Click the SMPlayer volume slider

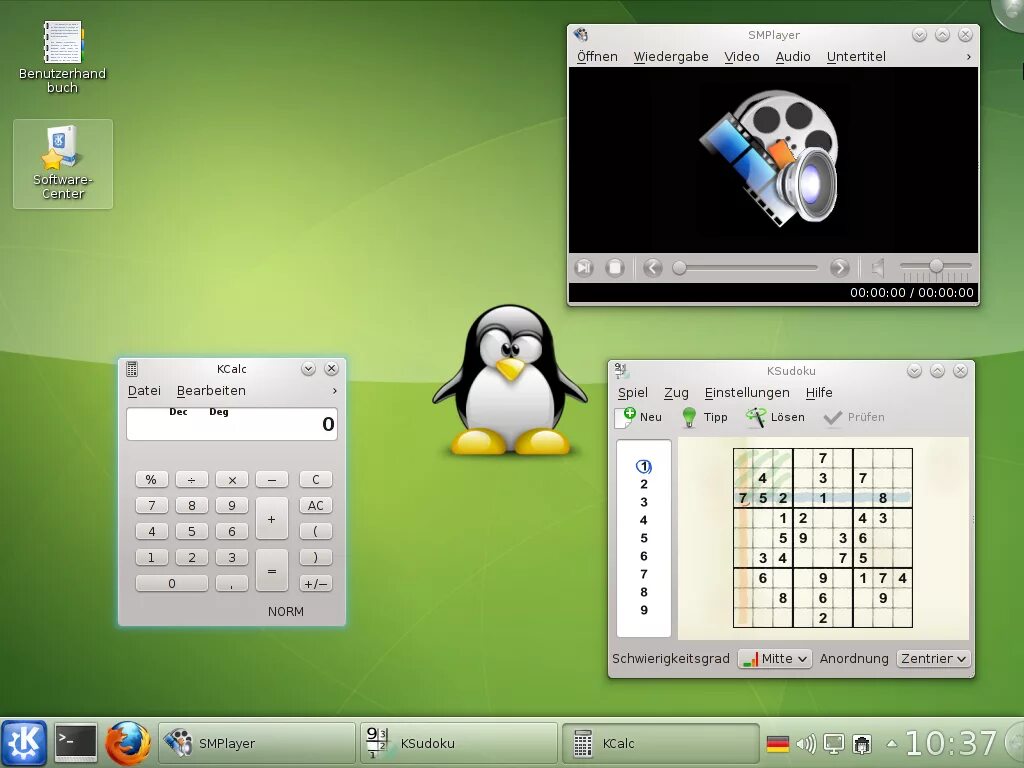tap(936, 266)
